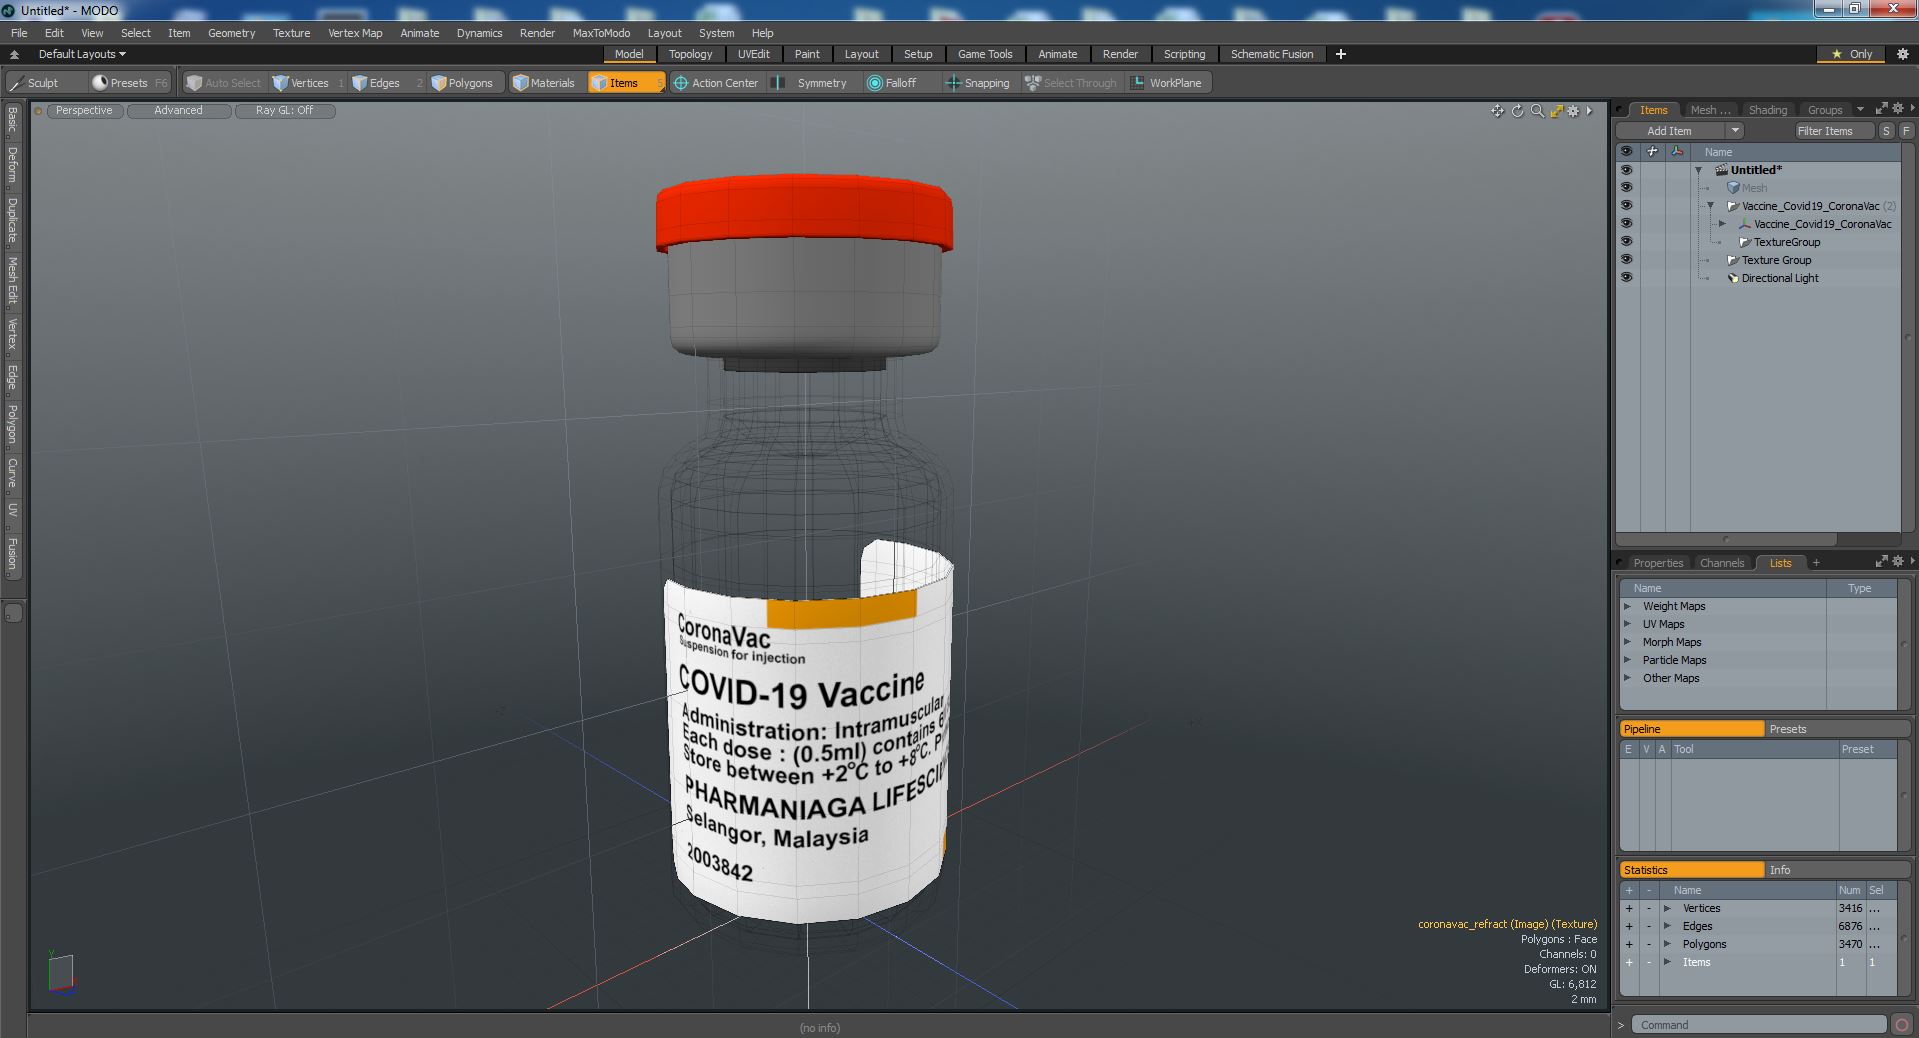Switch to Vertices selection mode
Screen dimensions: 1919x1038
point(307,83)
